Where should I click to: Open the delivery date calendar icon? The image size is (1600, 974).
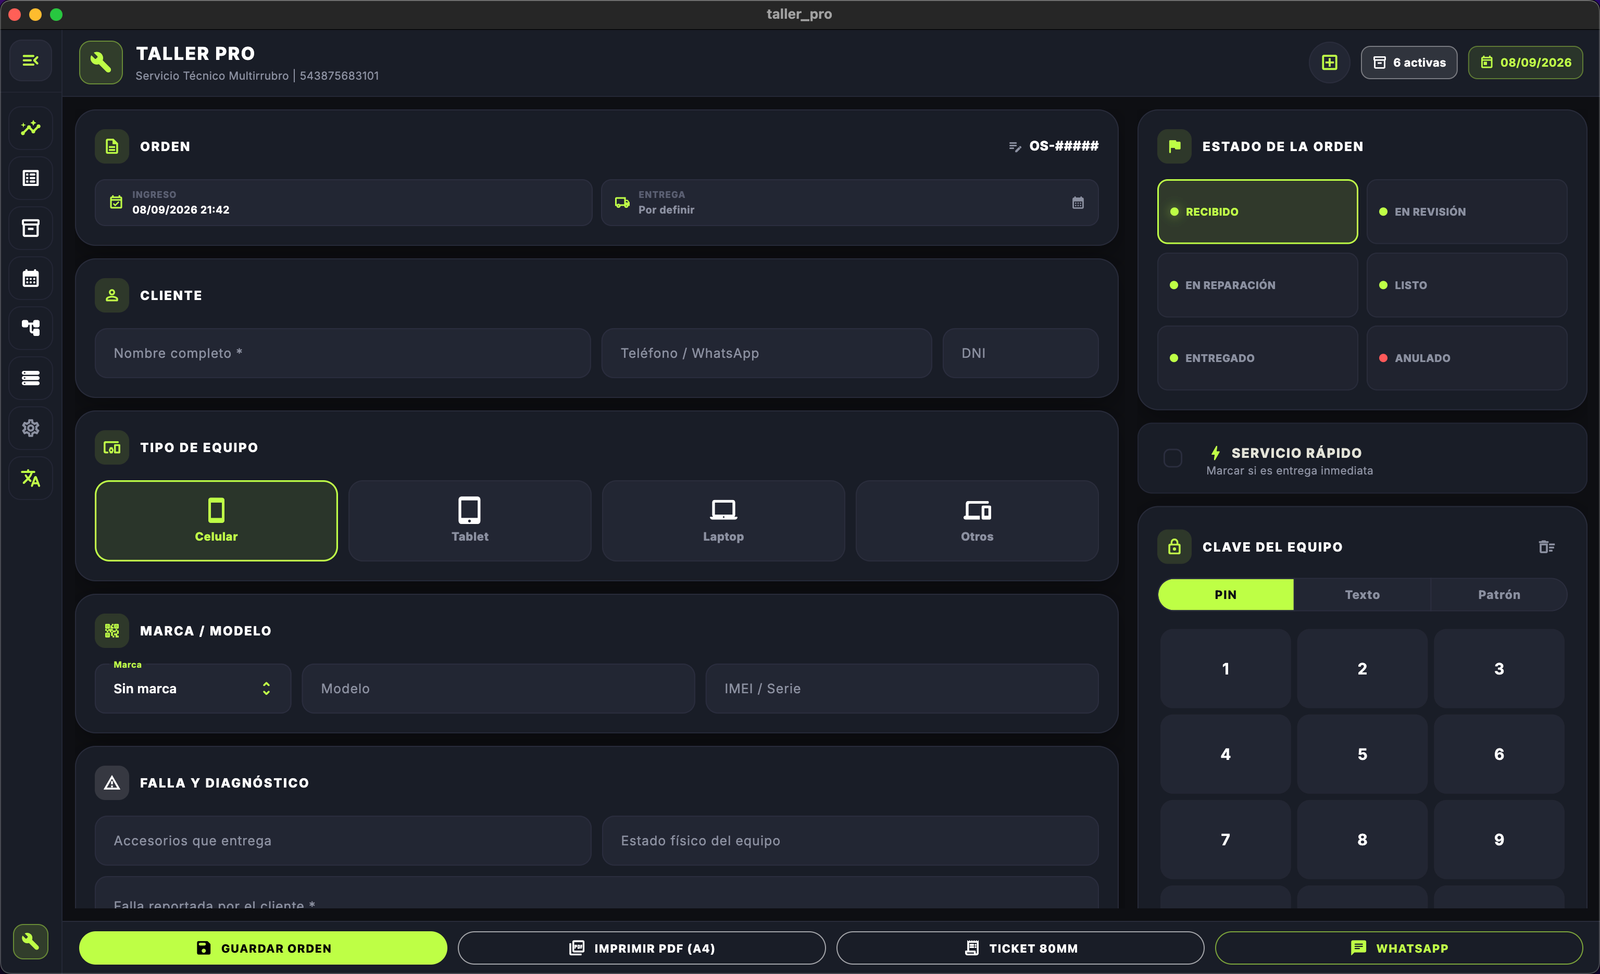coord(1078,203)
